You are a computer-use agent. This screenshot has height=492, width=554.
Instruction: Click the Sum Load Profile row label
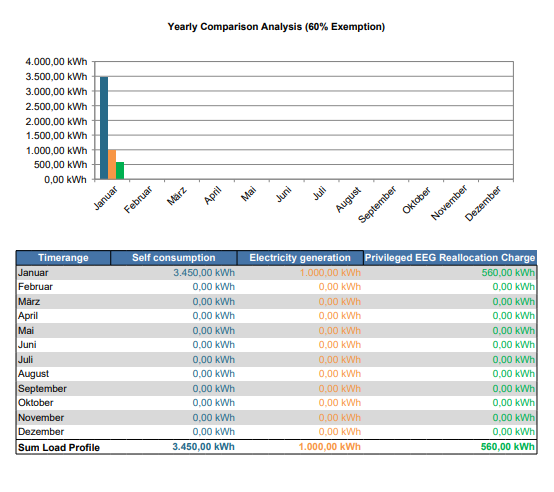coord(59,447)
